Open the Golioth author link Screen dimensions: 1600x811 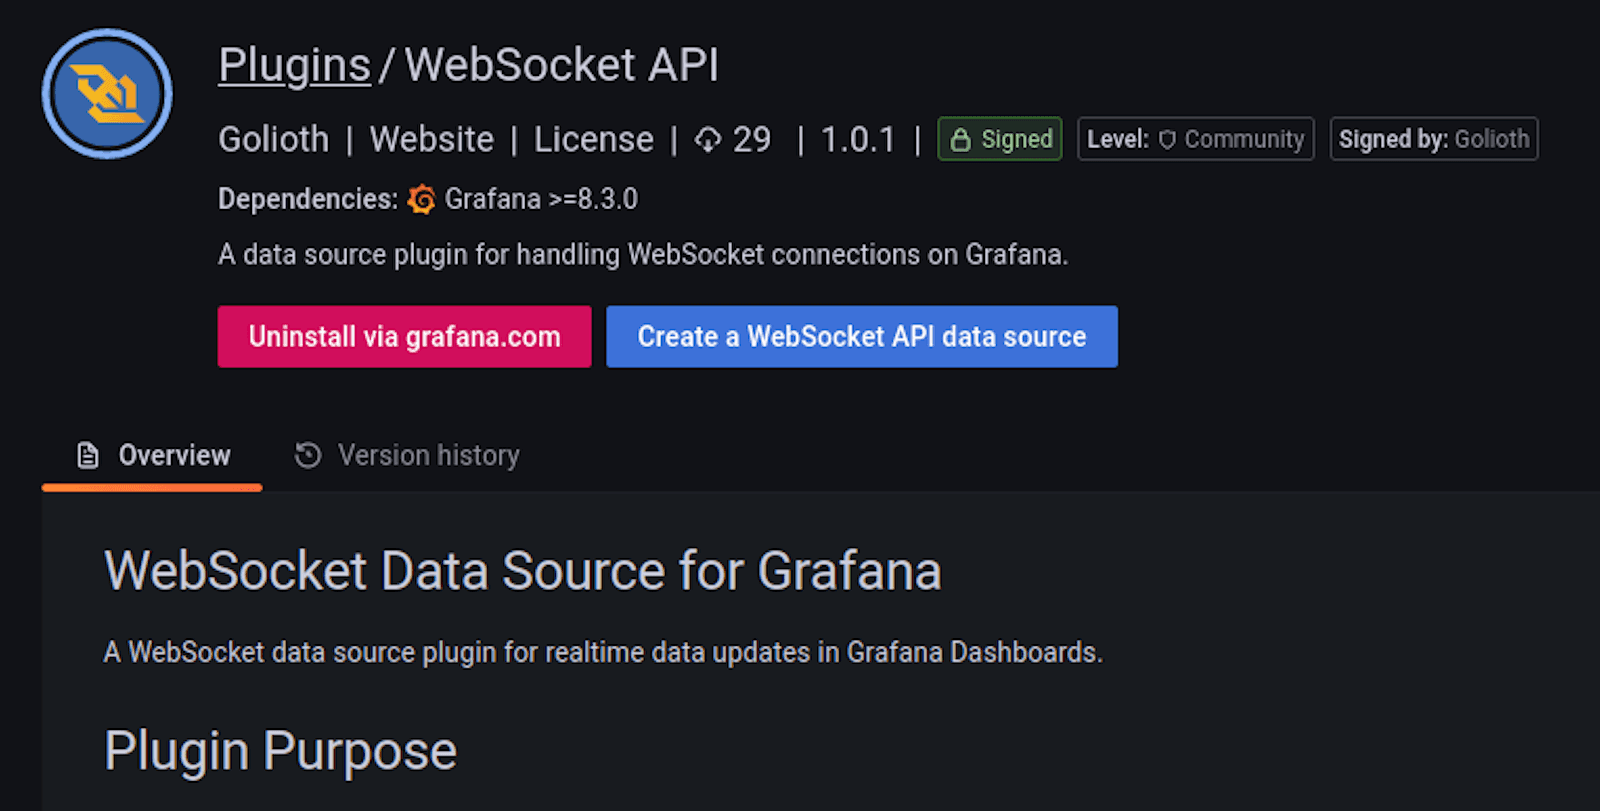[x=273, y=140]
